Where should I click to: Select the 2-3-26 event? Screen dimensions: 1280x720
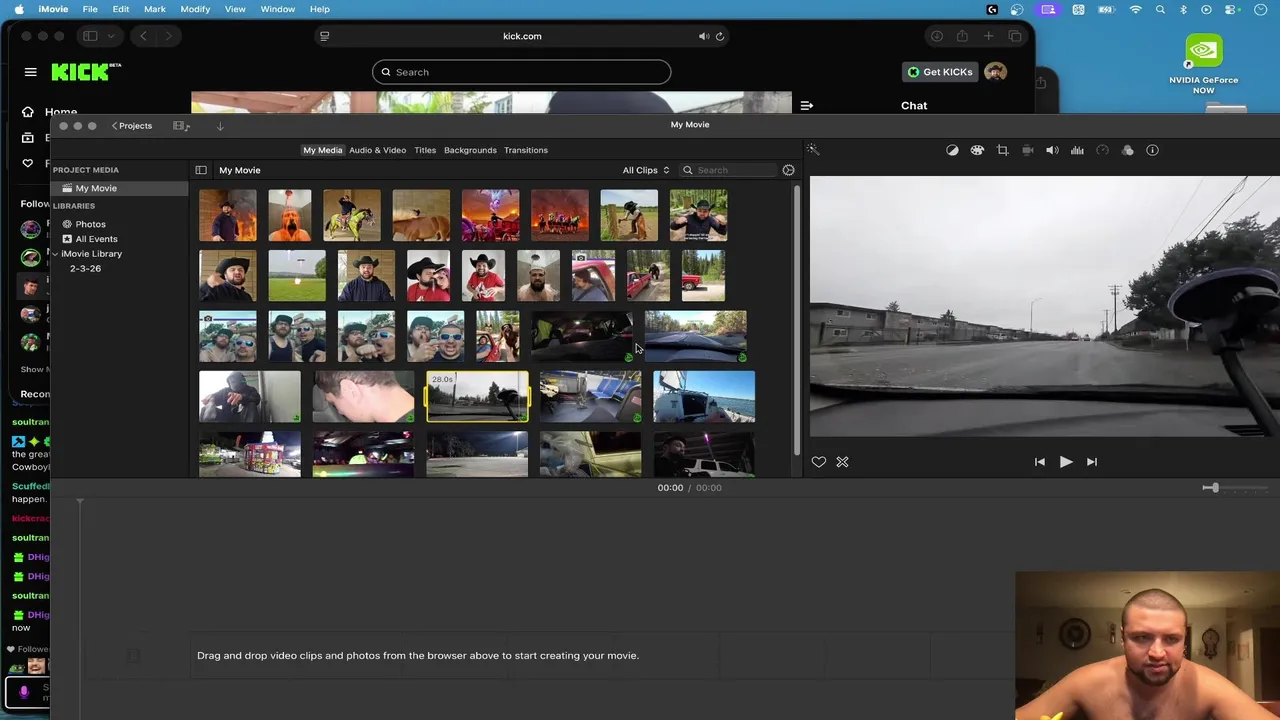click(85, 269)
